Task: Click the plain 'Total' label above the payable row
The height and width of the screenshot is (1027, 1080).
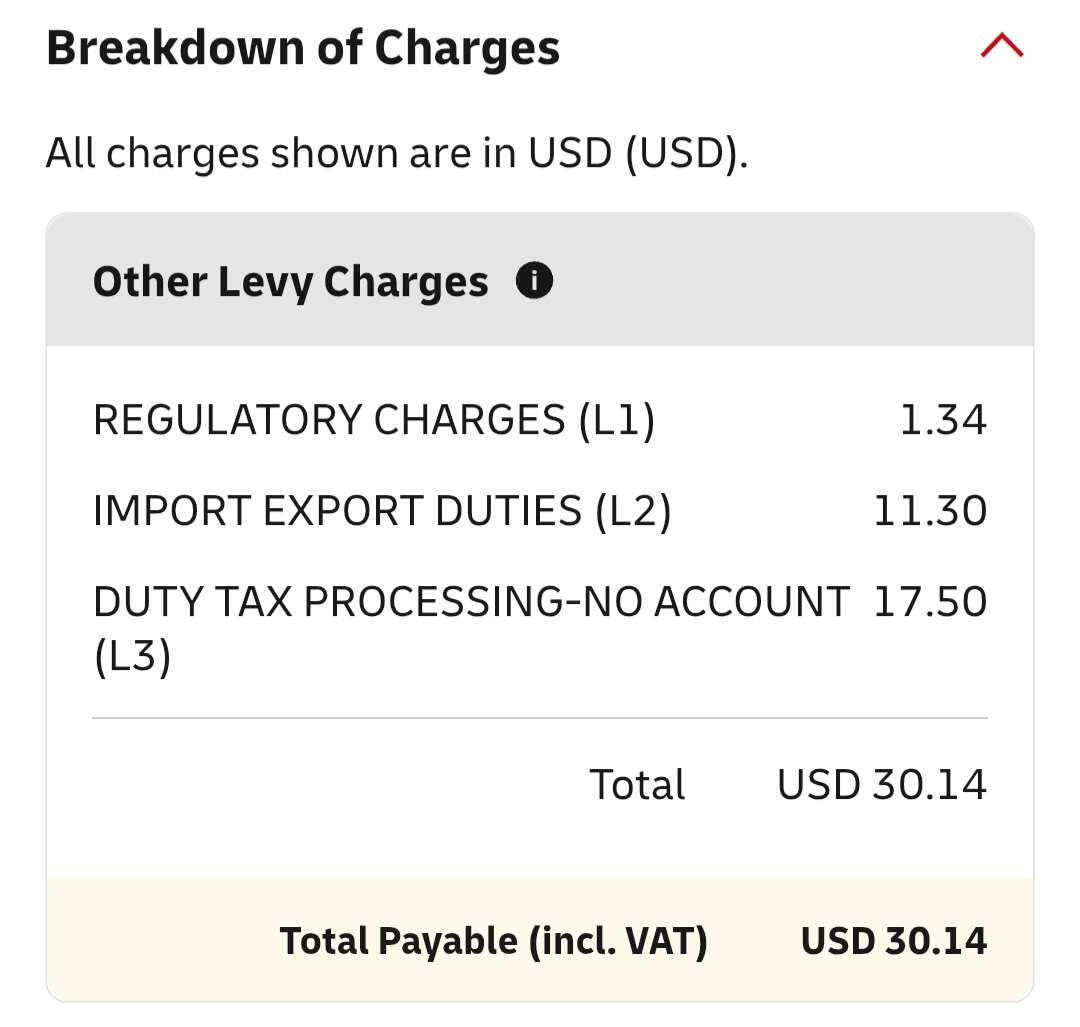Action: point(637,785)
